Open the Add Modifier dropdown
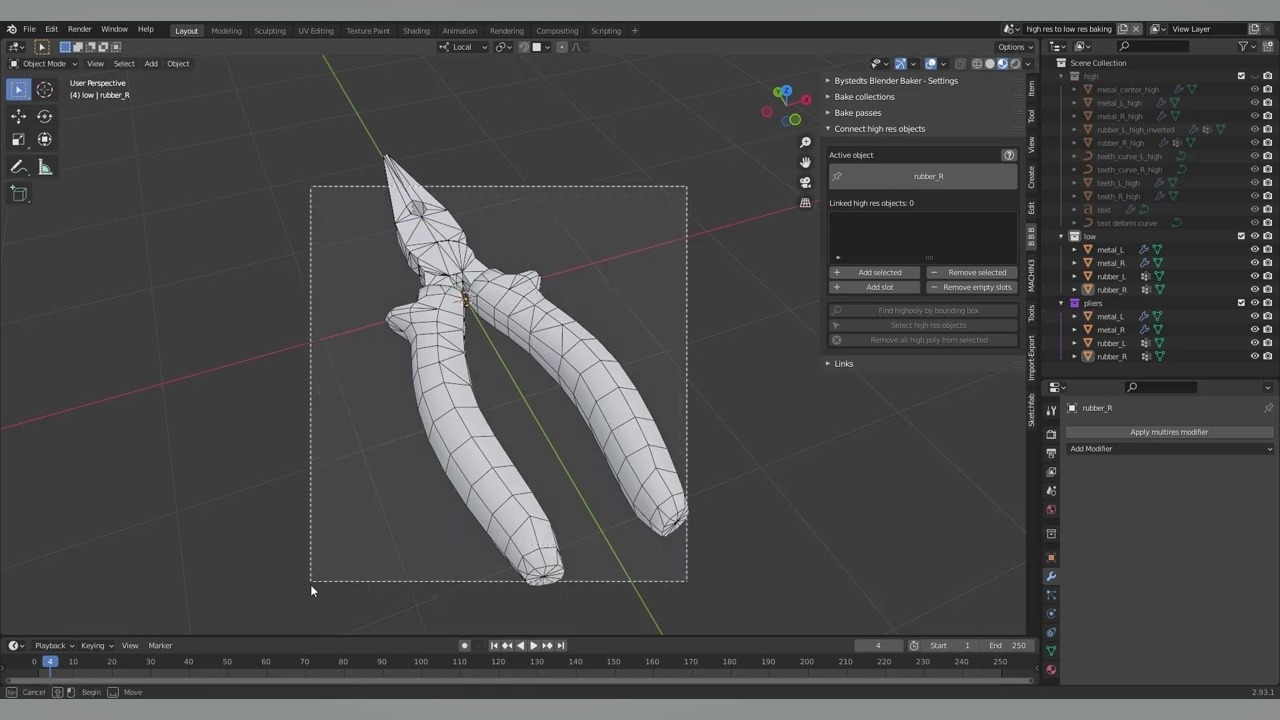This screenshot has width=1280, height=720. [1169, 449]
